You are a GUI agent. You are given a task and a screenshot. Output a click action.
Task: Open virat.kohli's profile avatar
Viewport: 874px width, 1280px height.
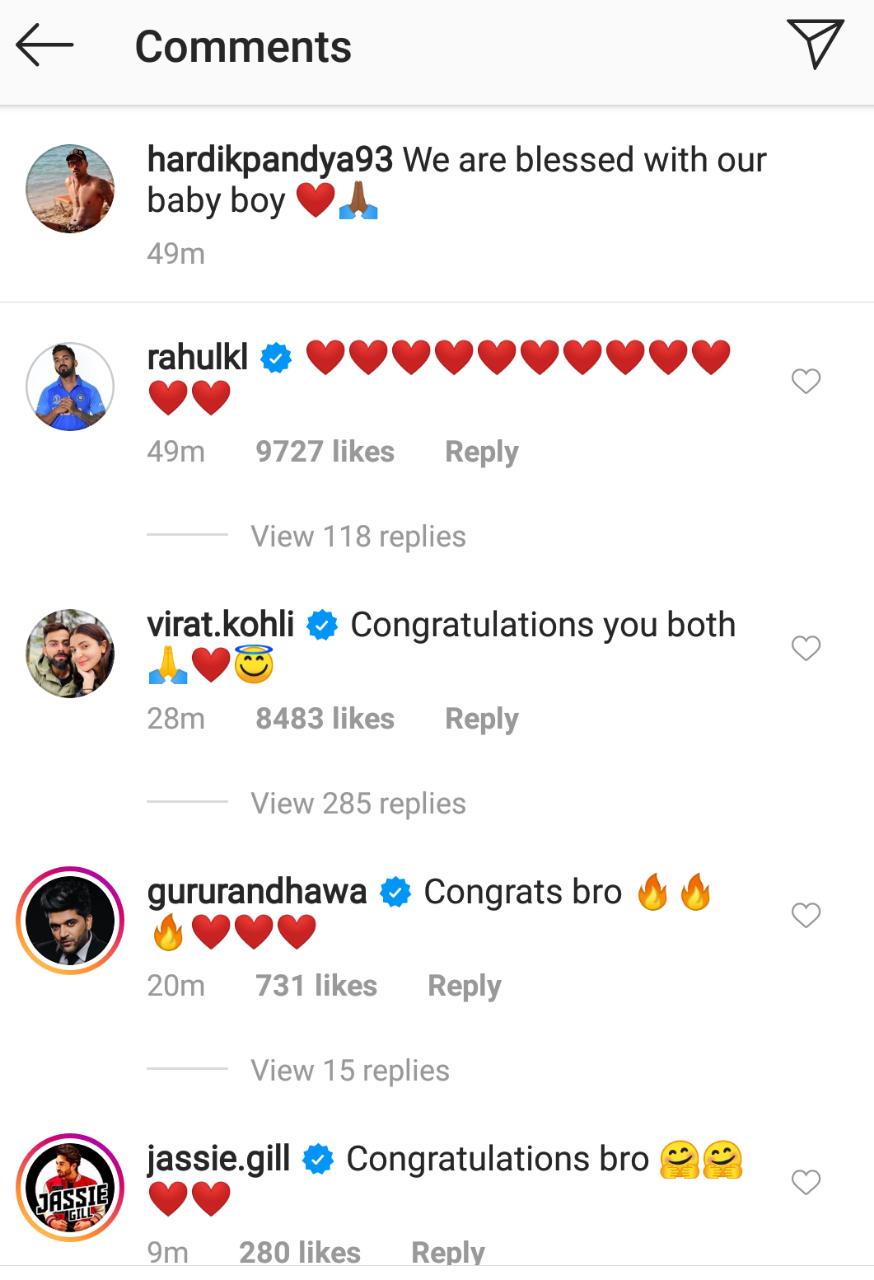pos(70,653)
